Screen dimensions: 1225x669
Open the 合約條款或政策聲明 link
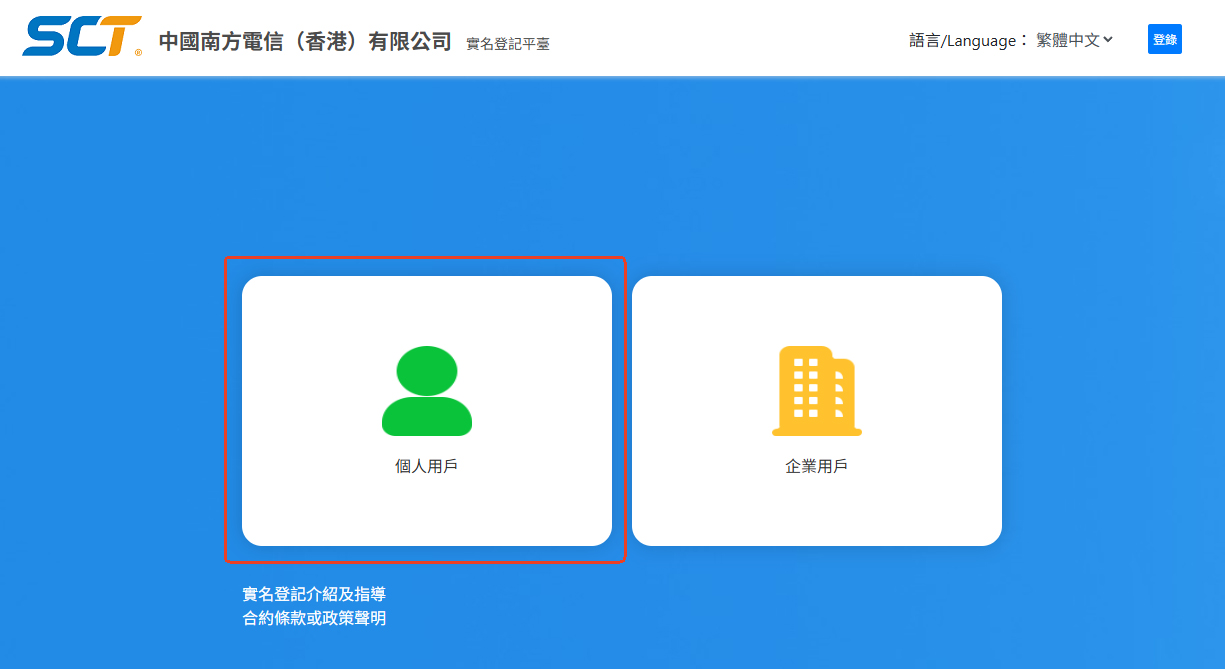[314, 618]
